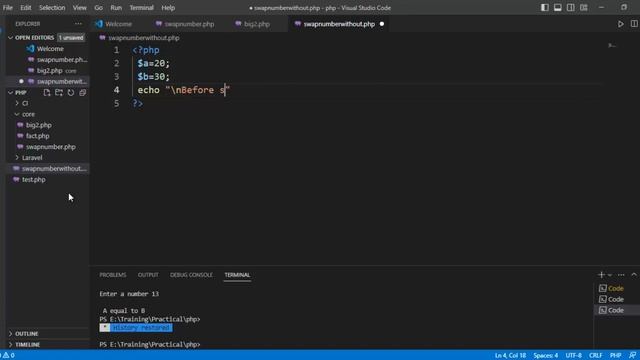This screenshot has height=360, width=640.
Task: Open swapnumber.php in core folder
Action: 51,147
